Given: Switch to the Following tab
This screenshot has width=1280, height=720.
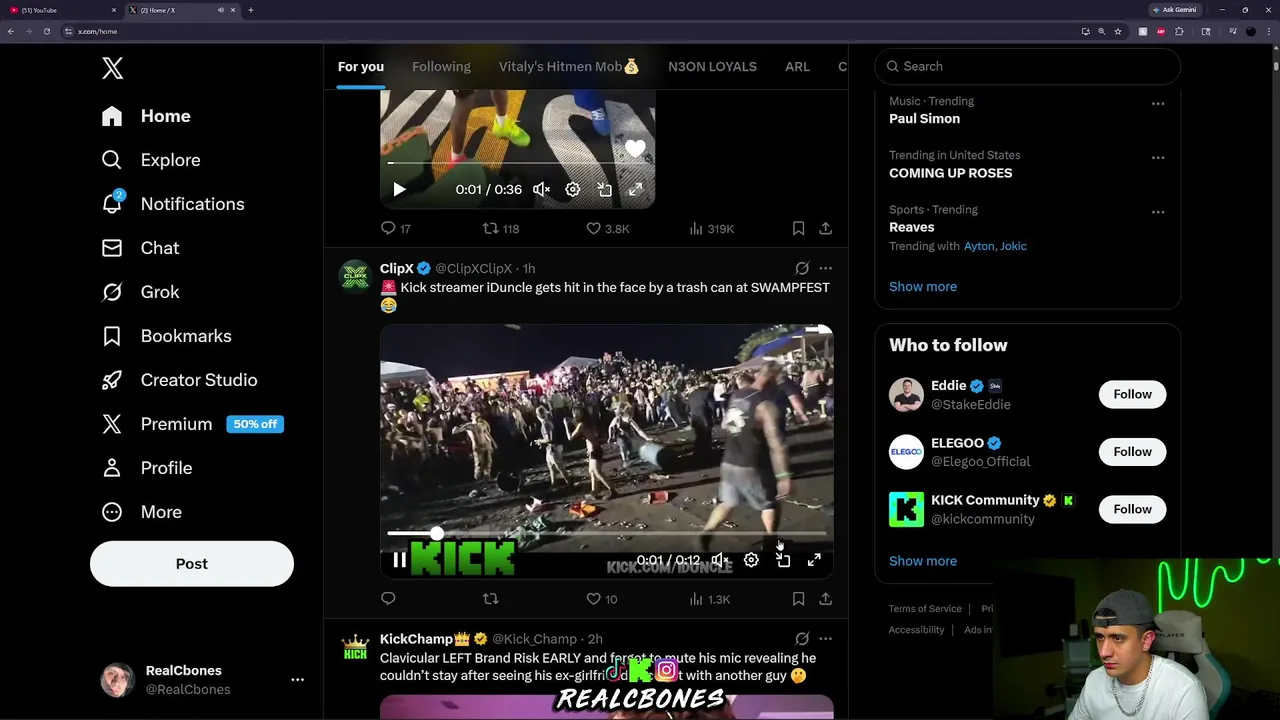Looking at the screenshot, I should pos(441,67).
